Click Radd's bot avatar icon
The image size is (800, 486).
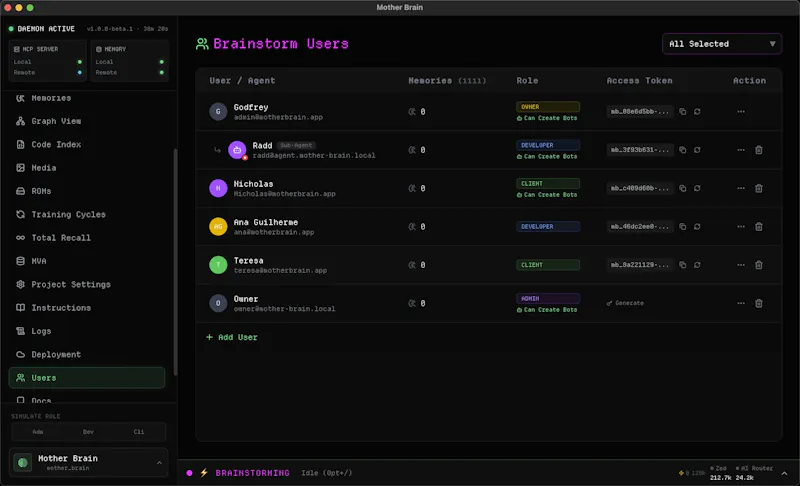click(237, 150)
